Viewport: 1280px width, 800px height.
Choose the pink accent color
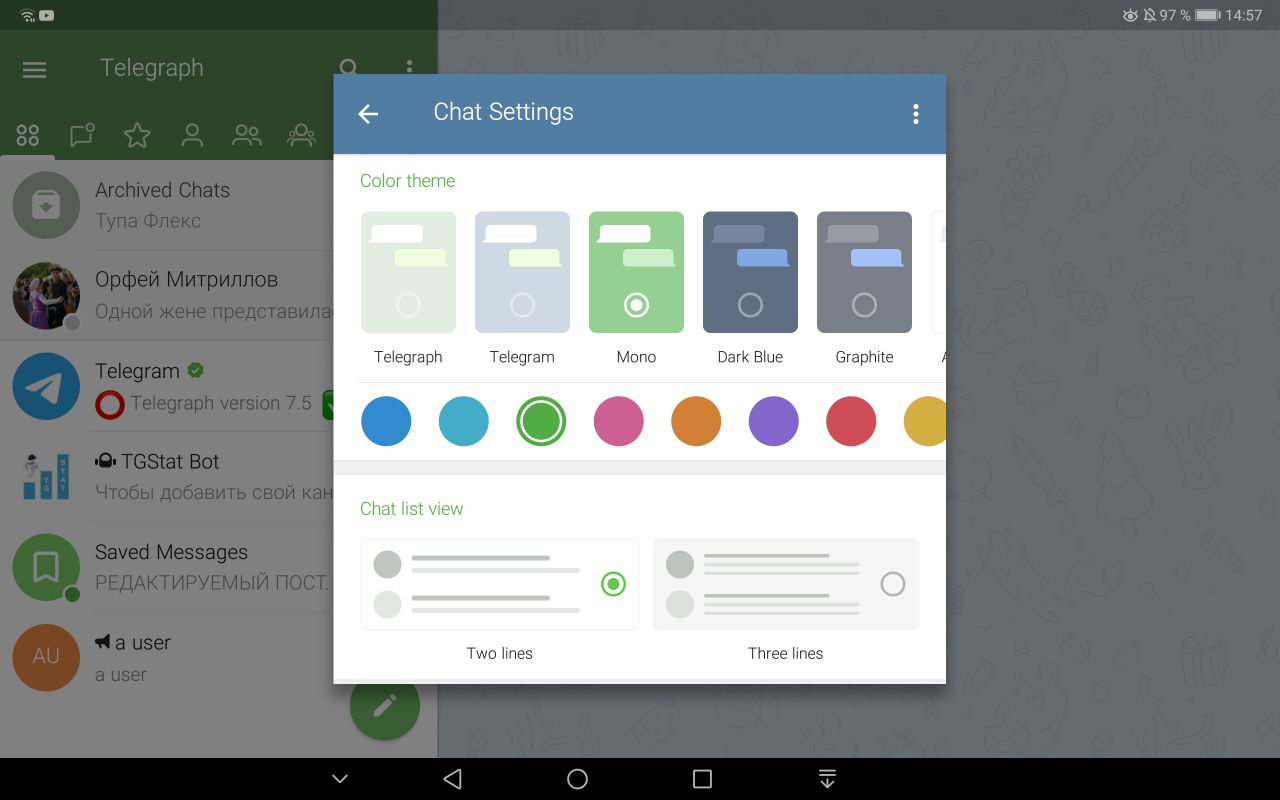[x=619, y=421]
